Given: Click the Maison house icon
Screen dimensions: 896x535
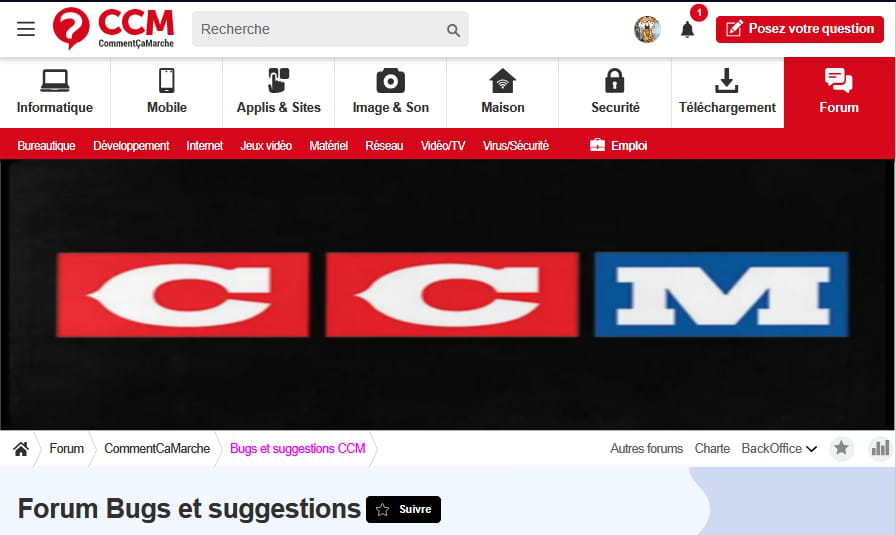Looking at the screenshot, I should click(x=502, y=81).
